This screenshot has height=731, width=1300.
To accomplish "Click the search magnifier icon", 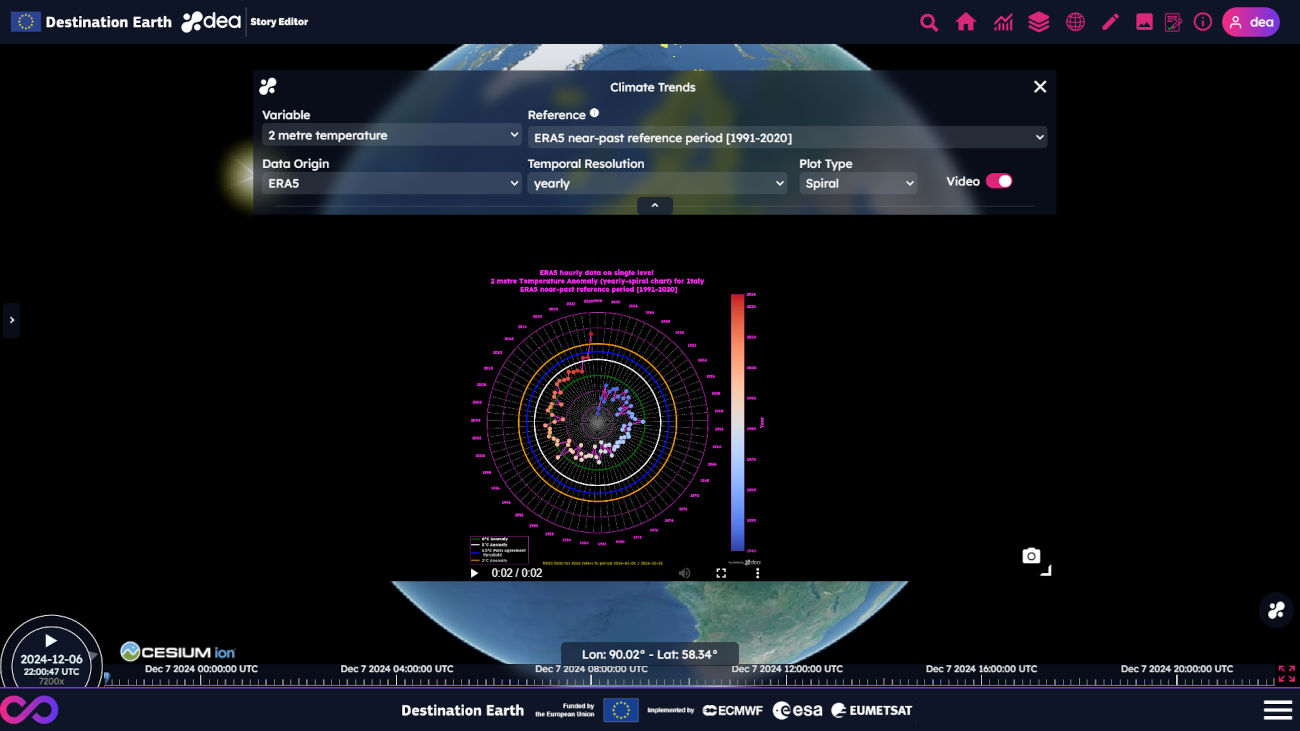I will 929,22.
